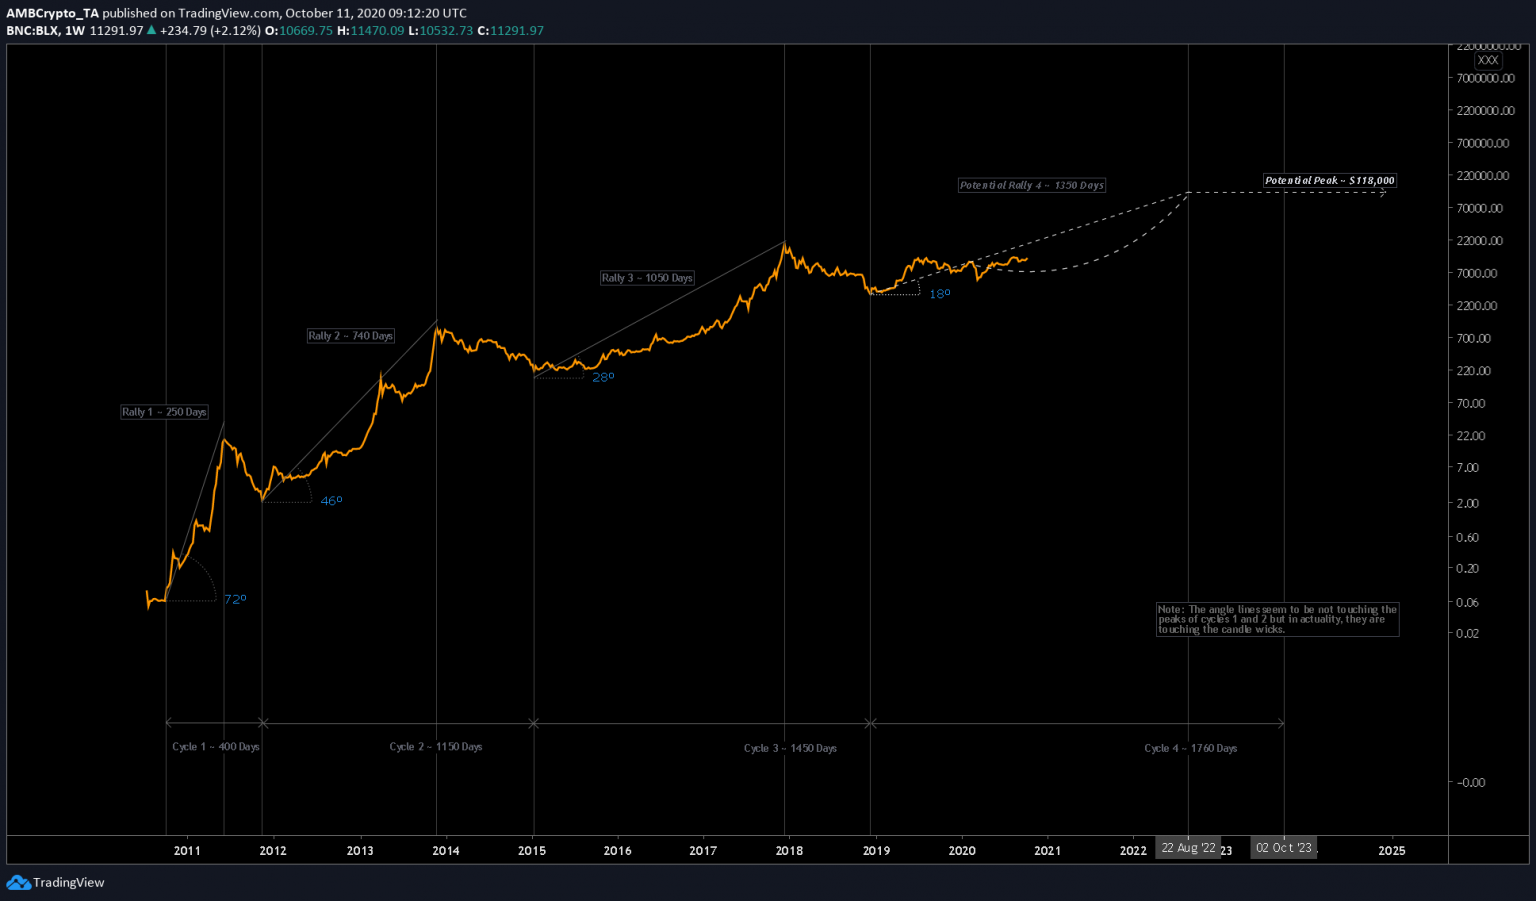Image resolution: width=1536 pixels, height=901 pixels.
Task: Click the '22 Aug '22' date marker
Action: (1188, 848)
